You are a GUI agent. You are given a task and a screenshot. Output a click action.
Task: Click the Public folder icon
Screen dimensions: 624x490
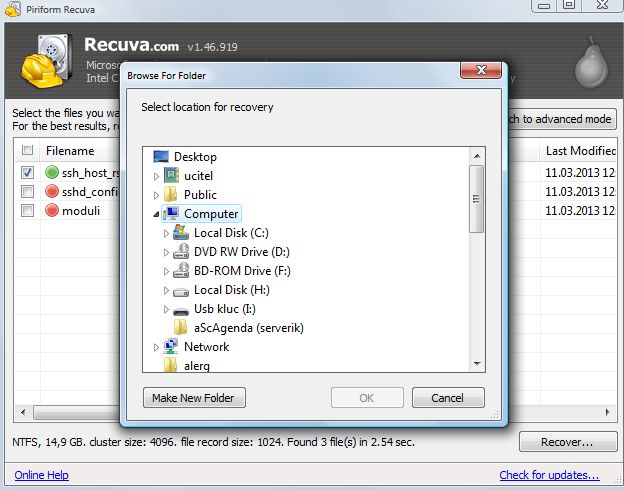pyautogui.click(x=171, y=194)
